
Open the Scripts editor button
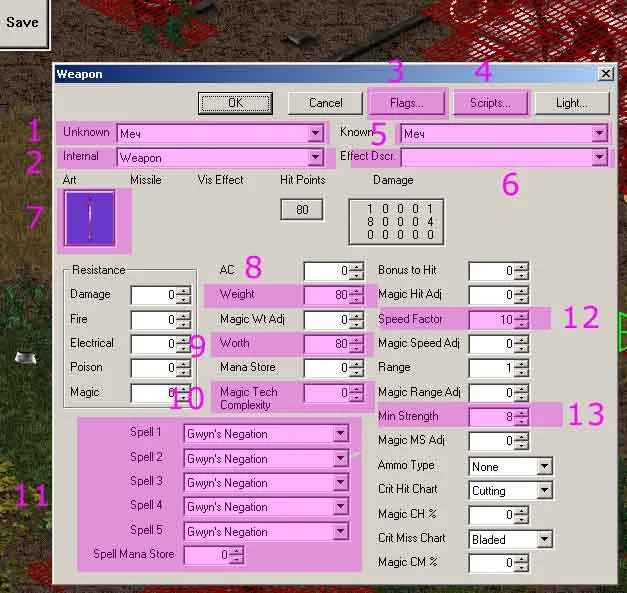[x=489, y=103]
